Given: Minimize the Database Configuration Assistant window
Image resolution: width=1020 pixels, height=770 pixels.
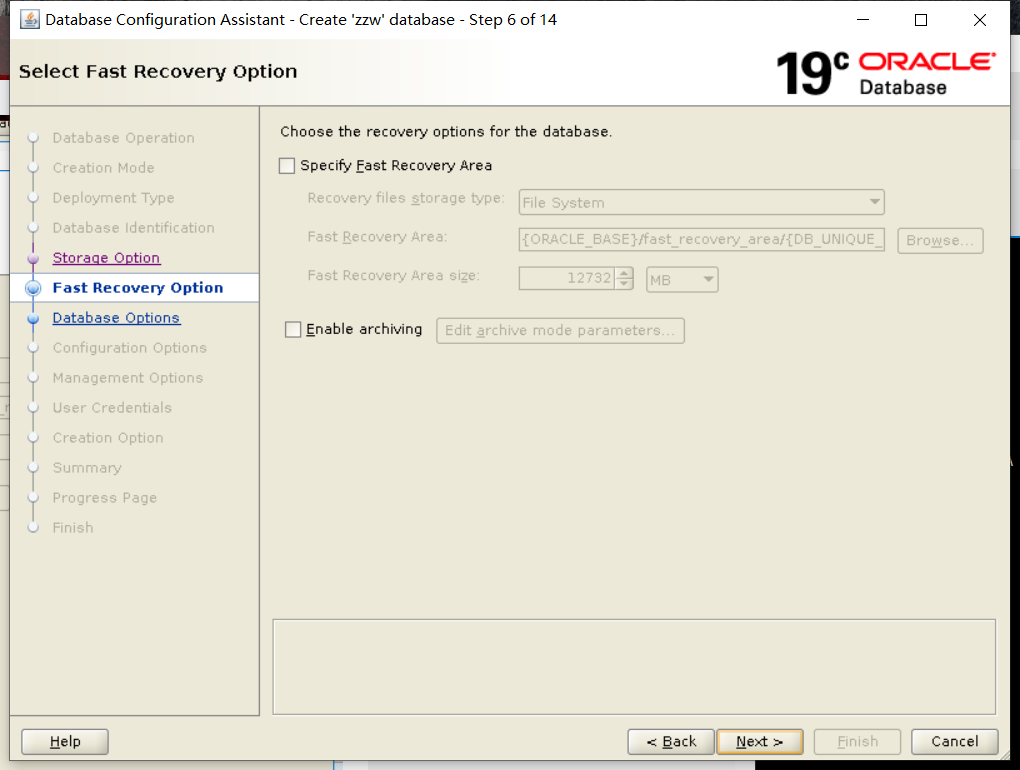Looking at the screenshot, I should [863, 20].
